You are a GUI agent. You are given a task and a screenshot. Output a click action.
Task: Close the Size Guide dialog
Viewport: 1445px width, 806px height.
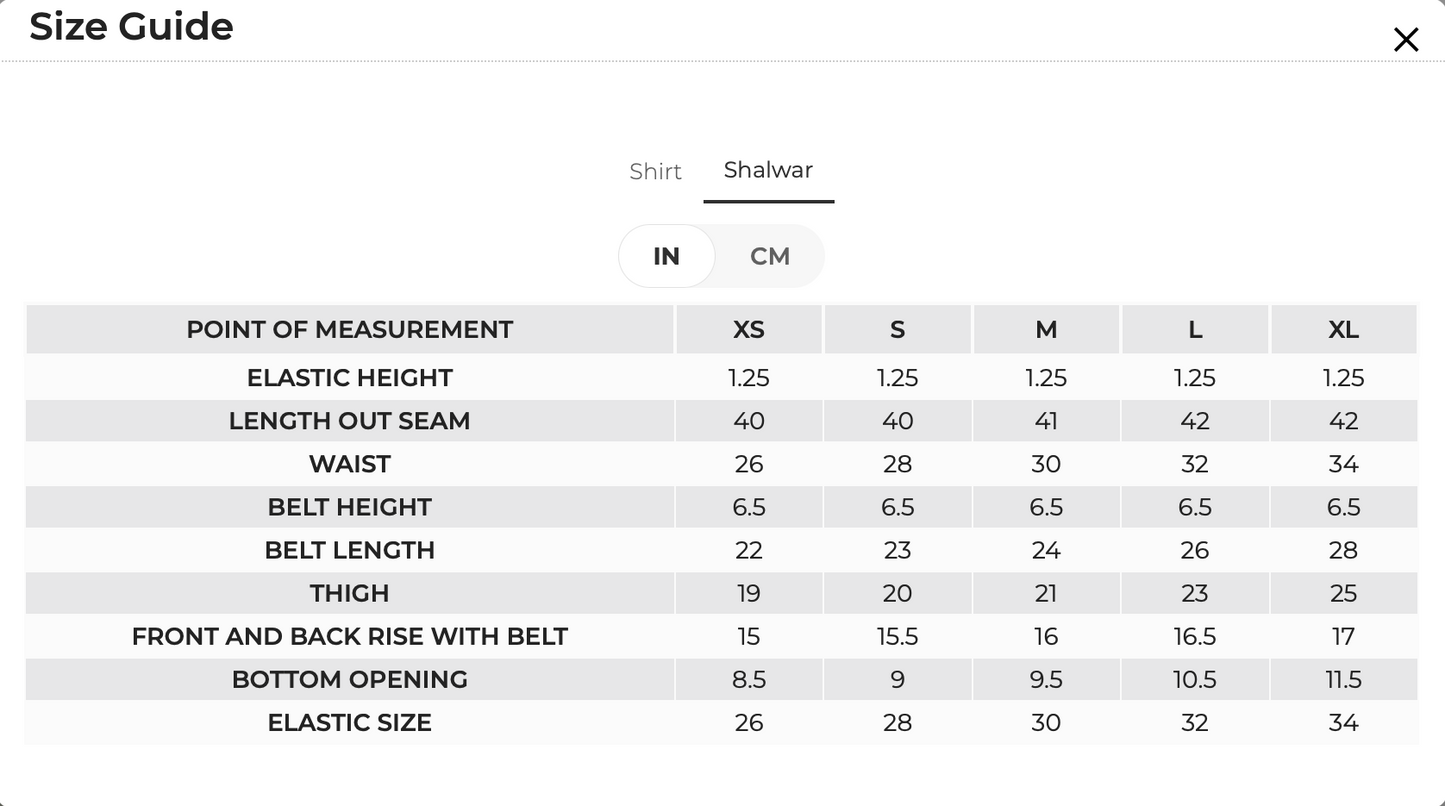[1406, 40]
